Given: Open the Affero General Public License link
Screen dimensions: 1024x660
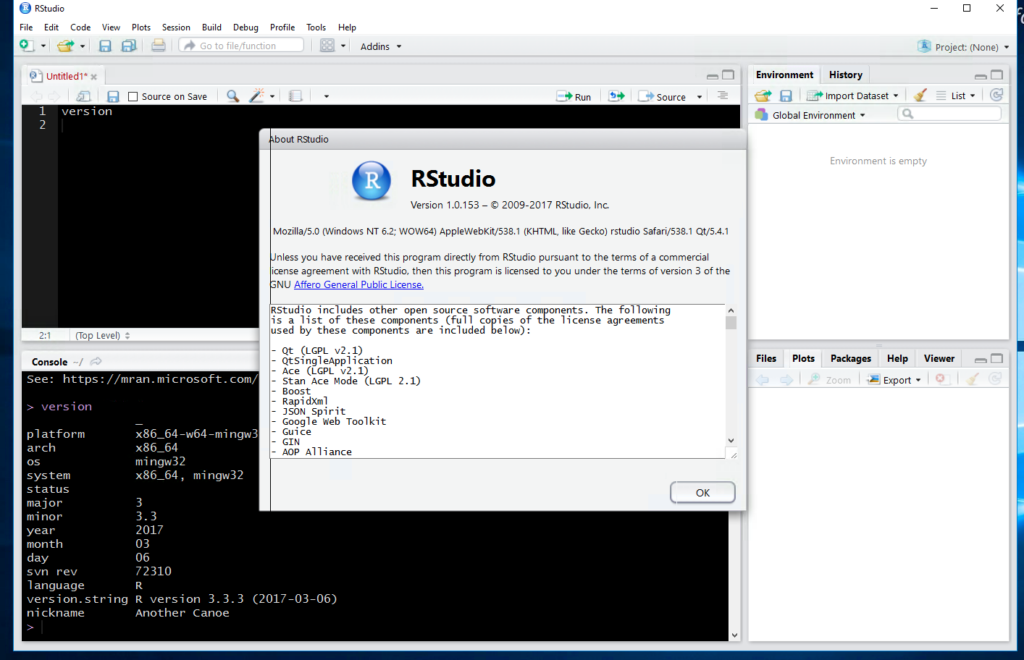Looking at the screenshot, I should [359, 285].
